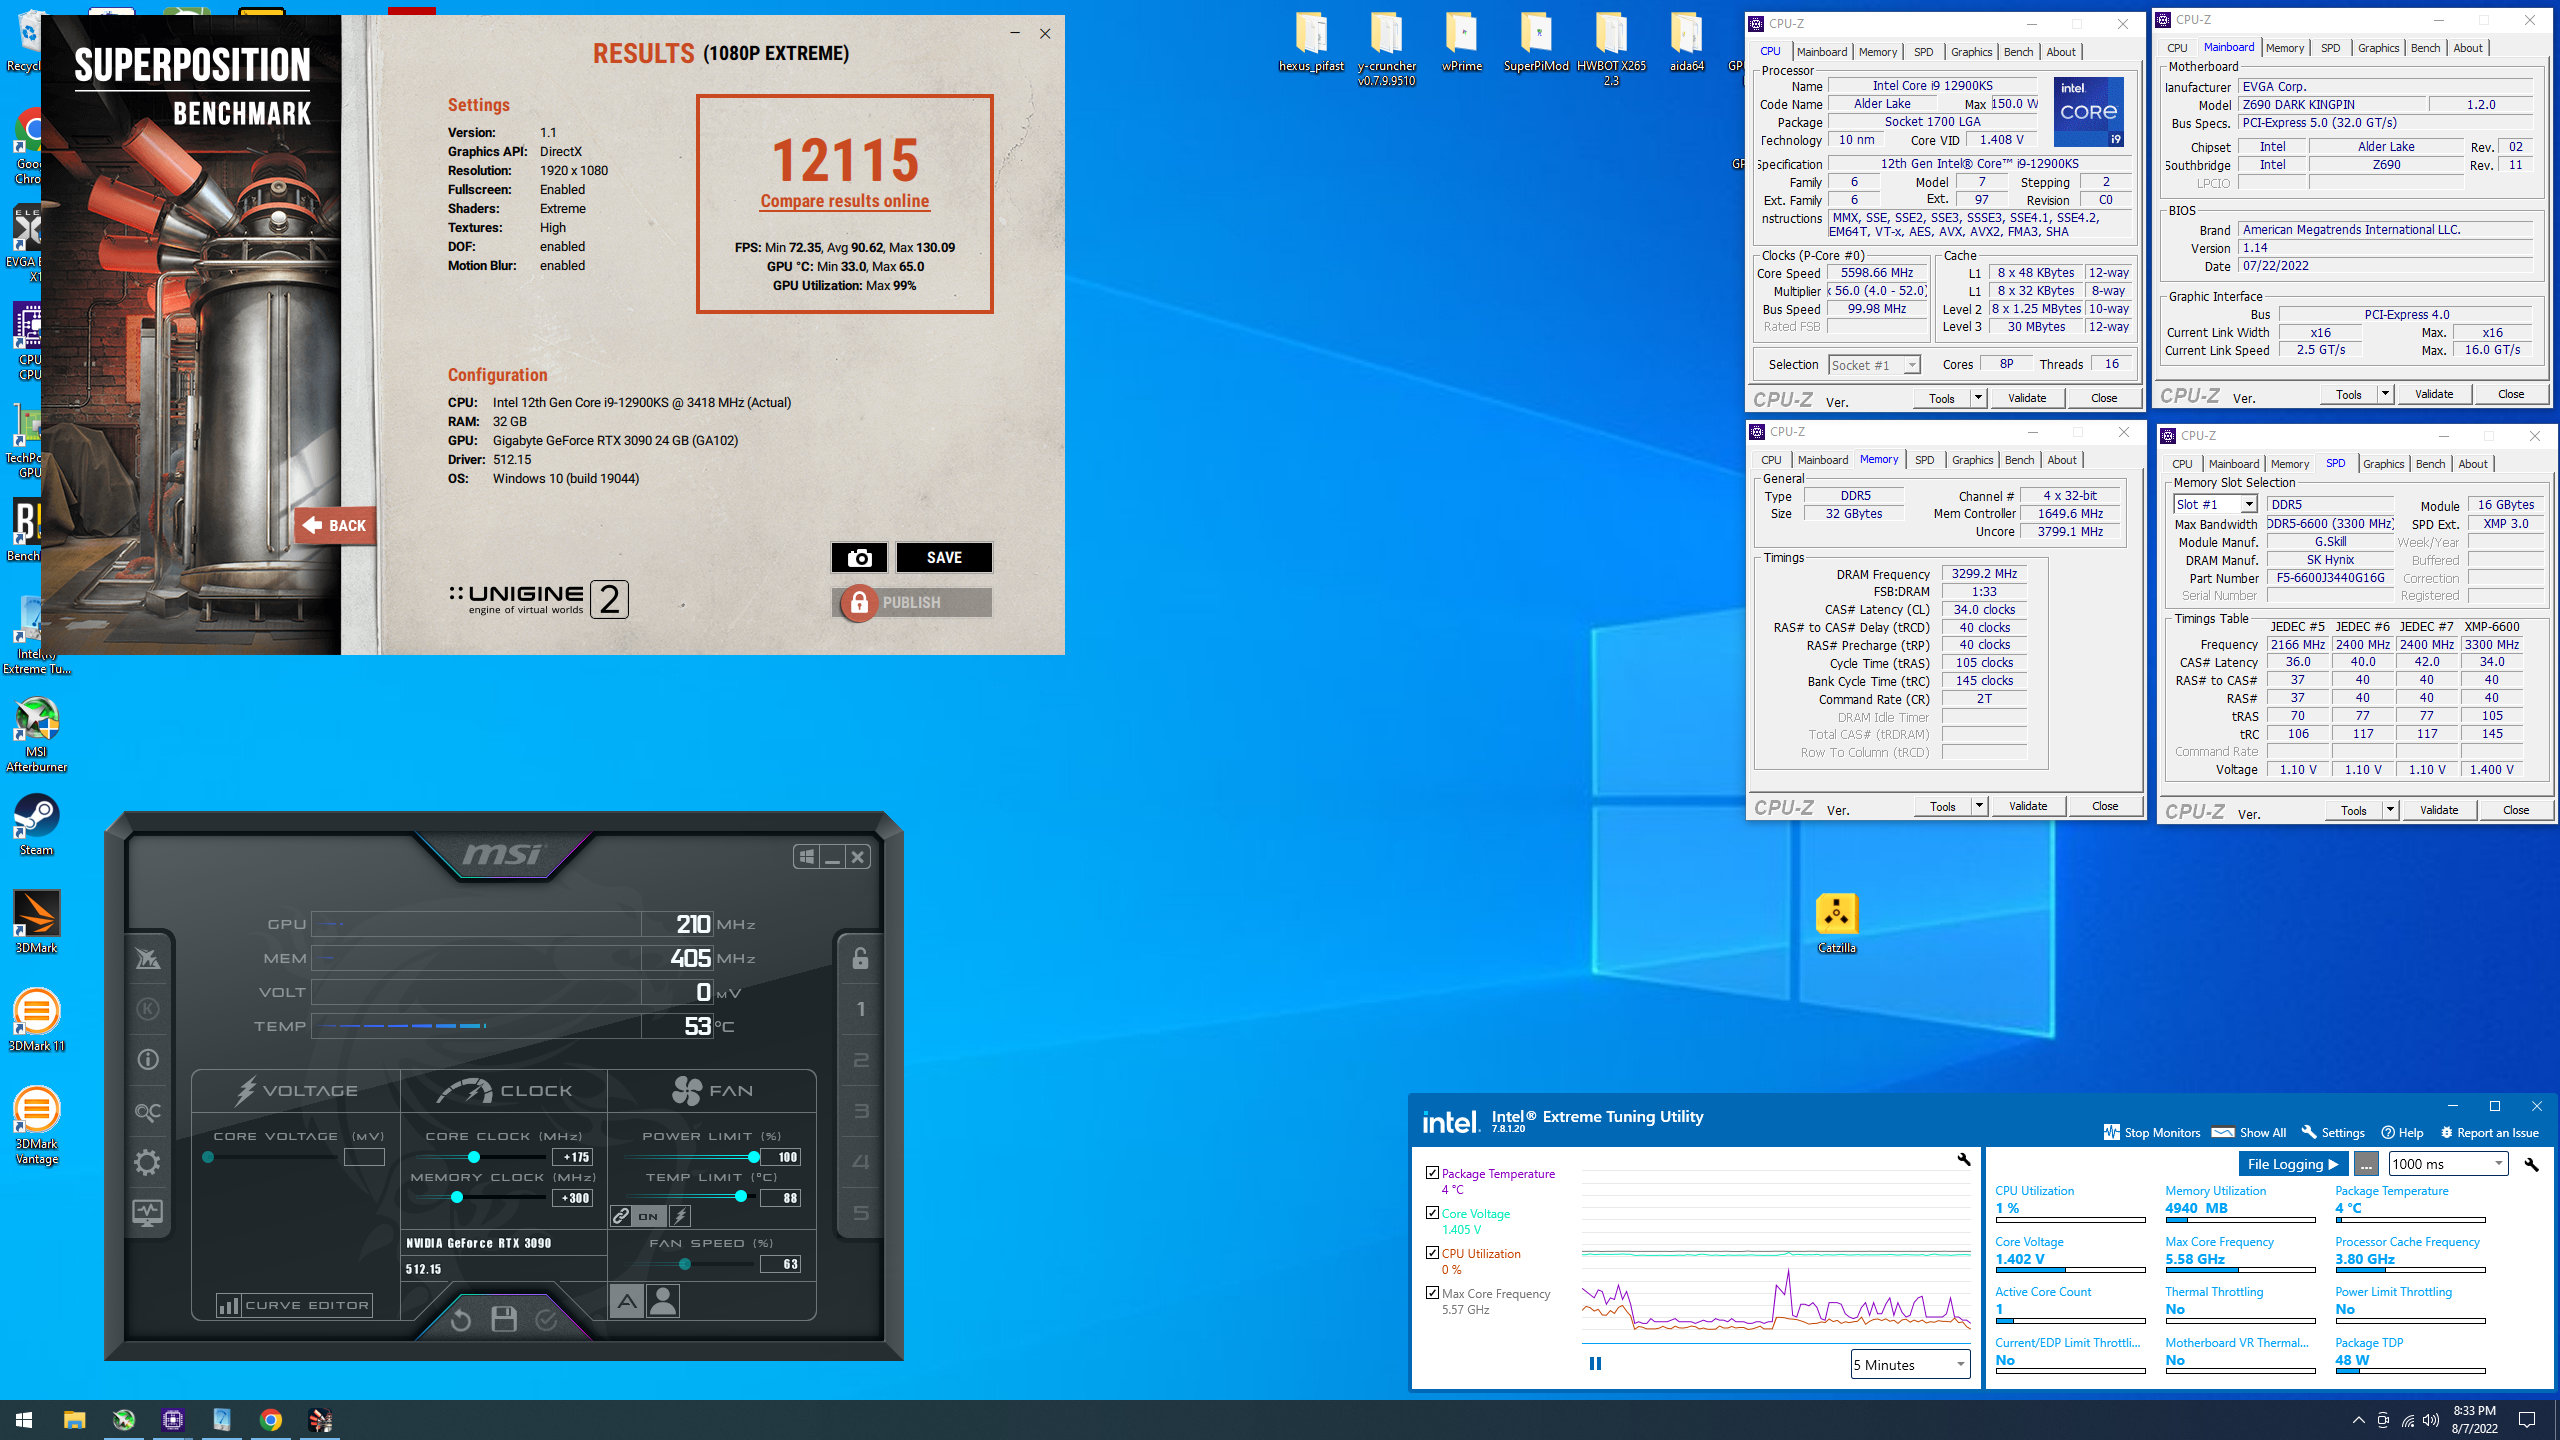Open Curve Editor in Afterburner
The height and width of the screenshot is (1440, 2560).
click(294, 1305)
